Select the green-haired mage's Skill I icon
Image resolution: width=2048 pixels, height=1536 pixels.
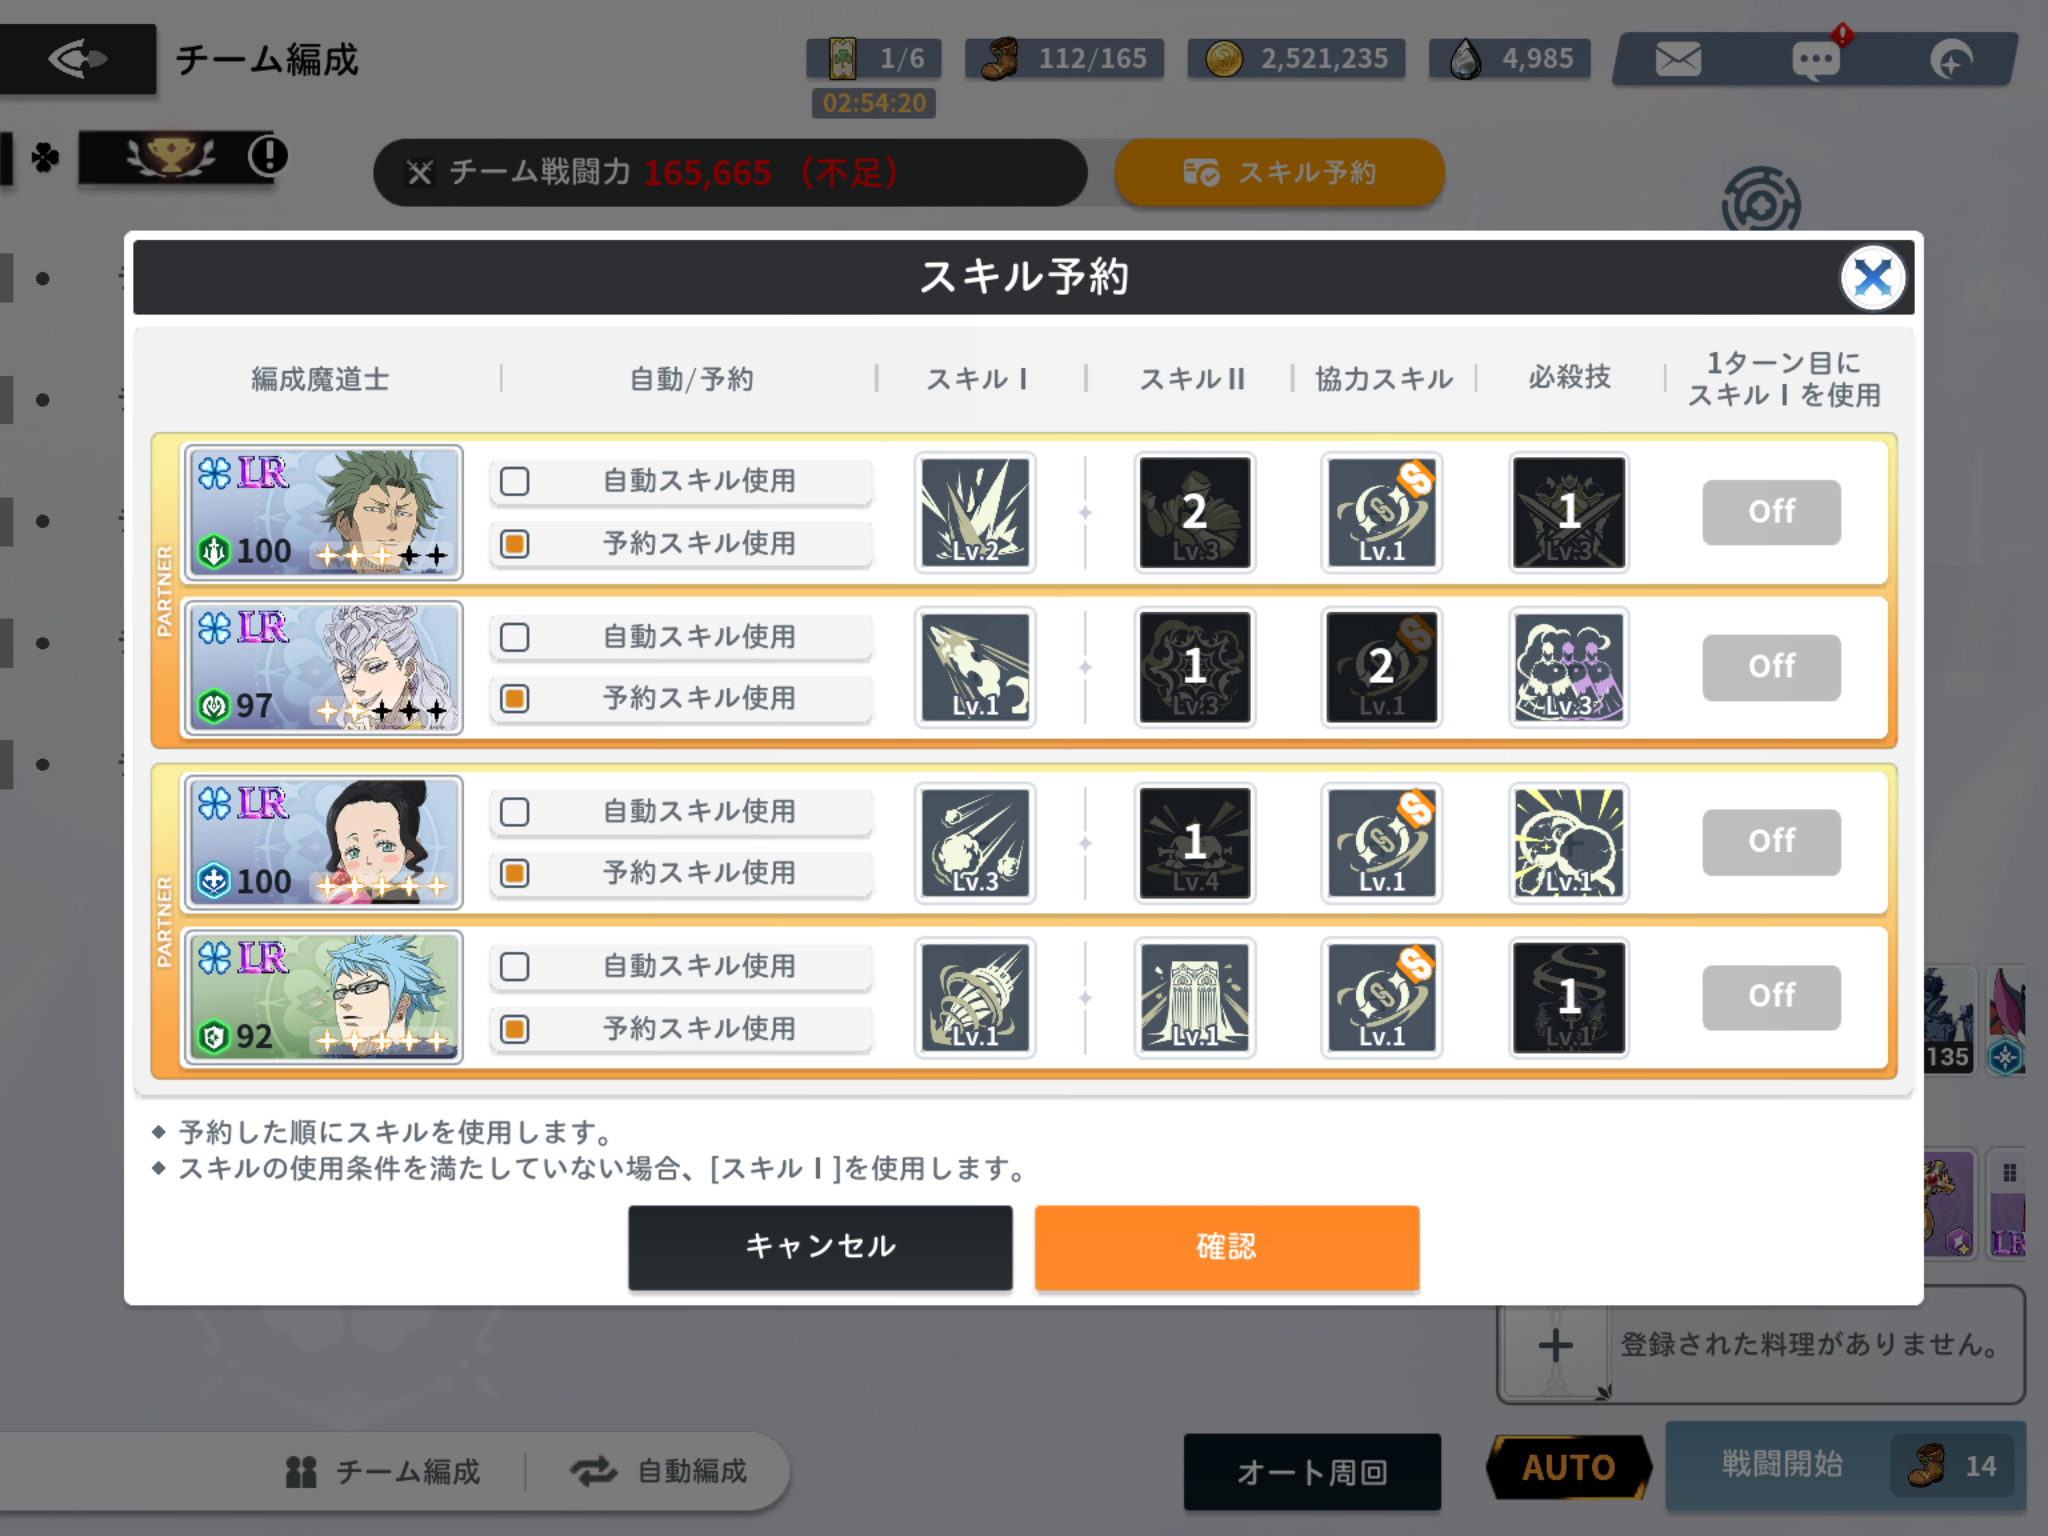[975, 512]
